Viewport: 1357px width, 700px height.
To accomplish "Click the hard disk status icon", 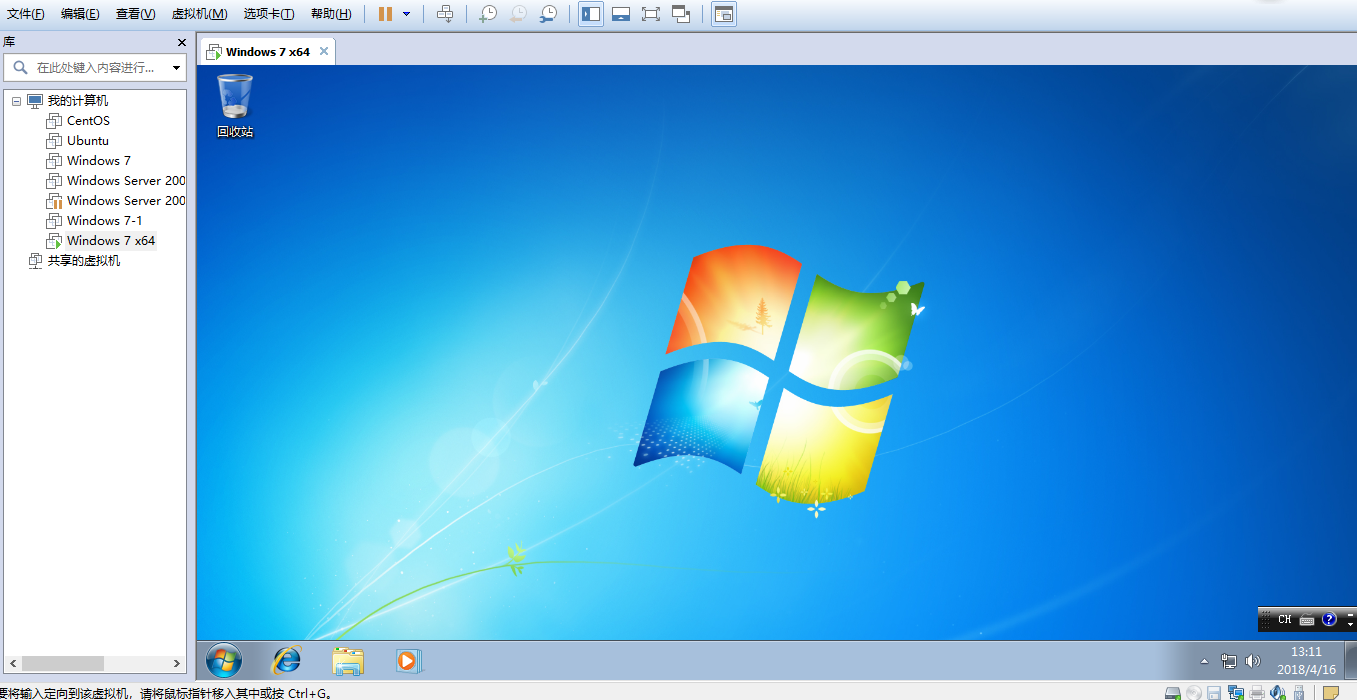I will point(1174,692).
